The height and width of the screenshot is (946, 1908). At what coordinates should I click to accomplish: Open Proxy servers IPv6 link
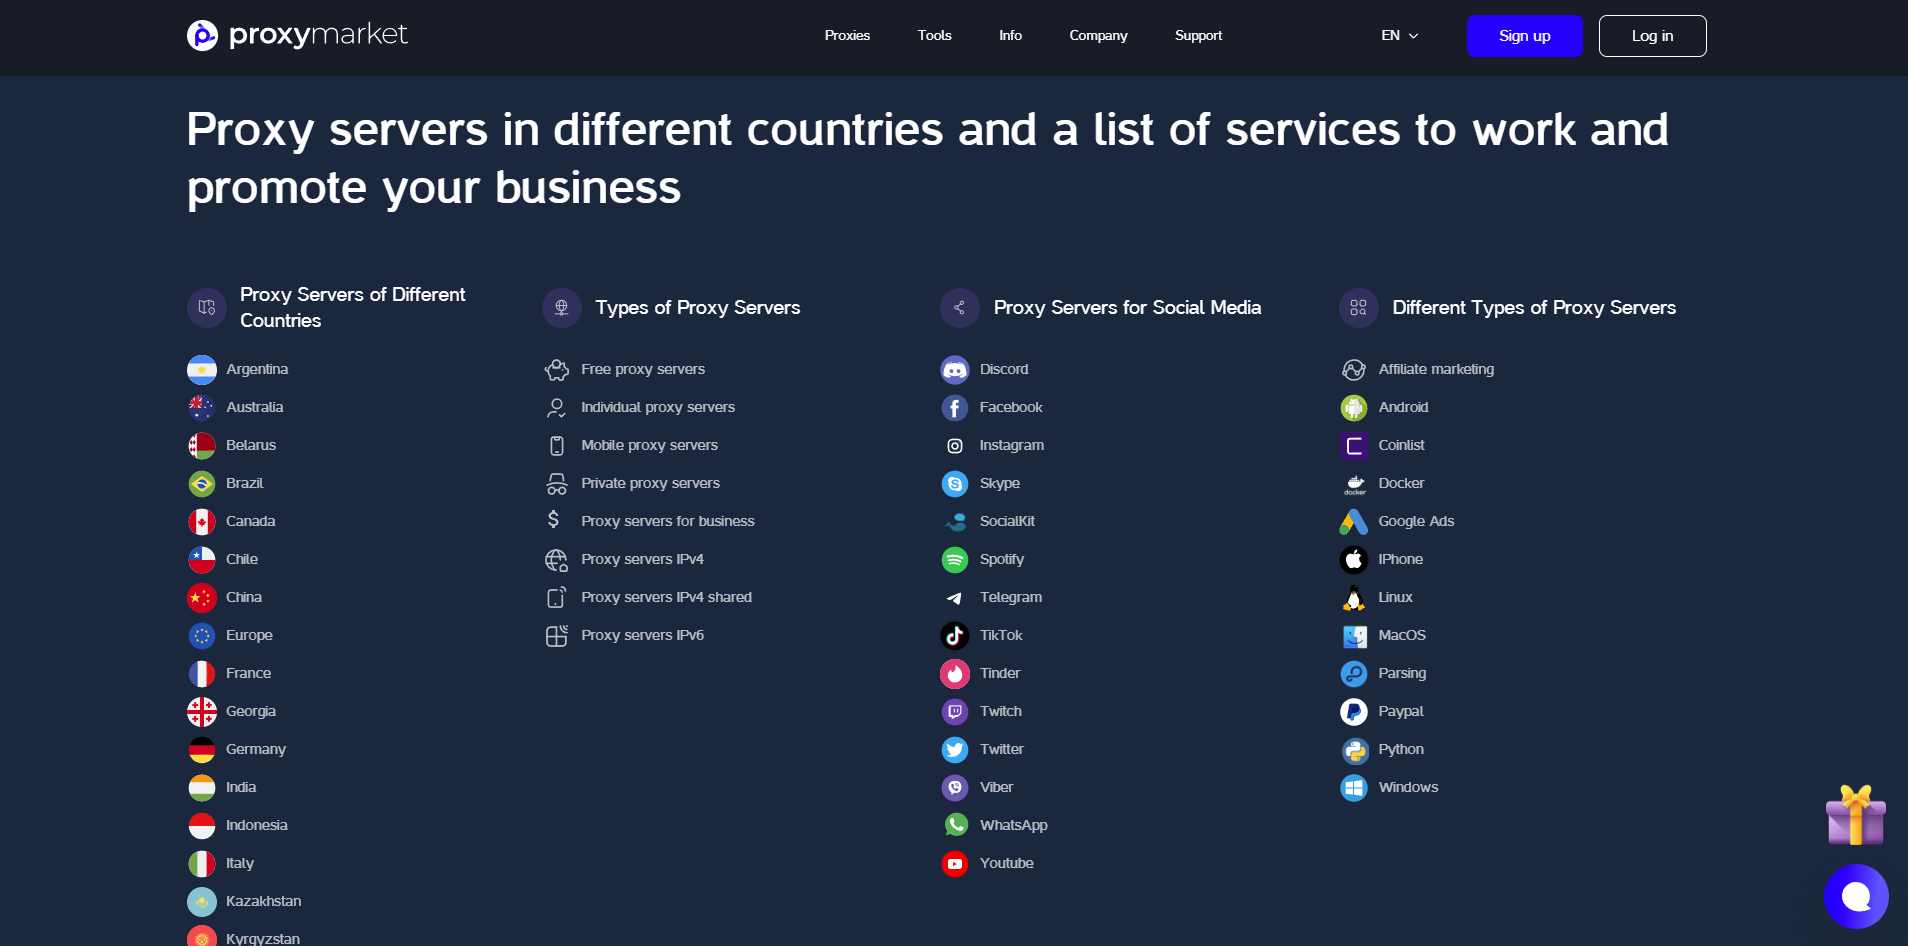(x=642, y=636)
